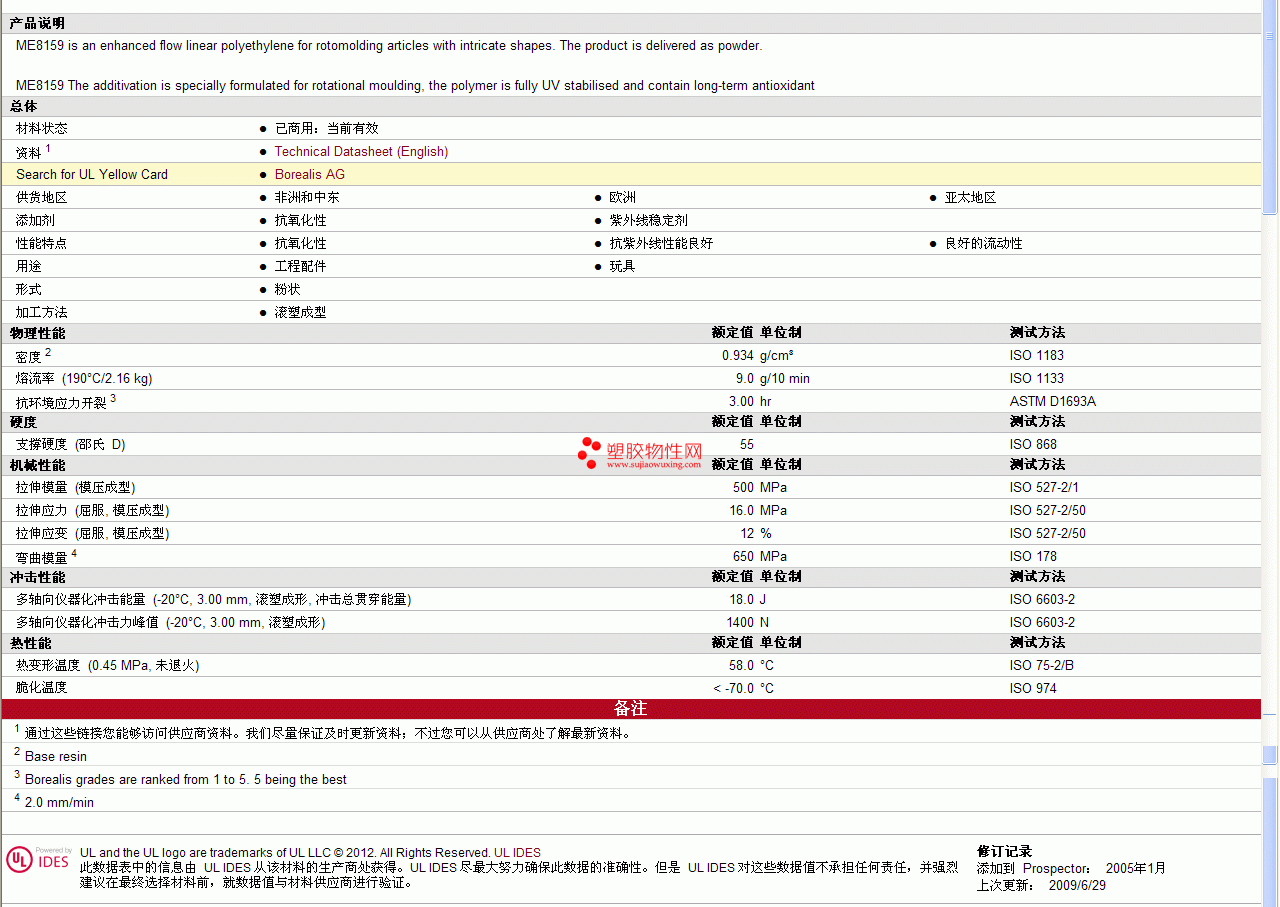Click the 物理性能 section header
Image resolution: width=1280 pixels, height=907 pixels.
(x=38, y=333)
